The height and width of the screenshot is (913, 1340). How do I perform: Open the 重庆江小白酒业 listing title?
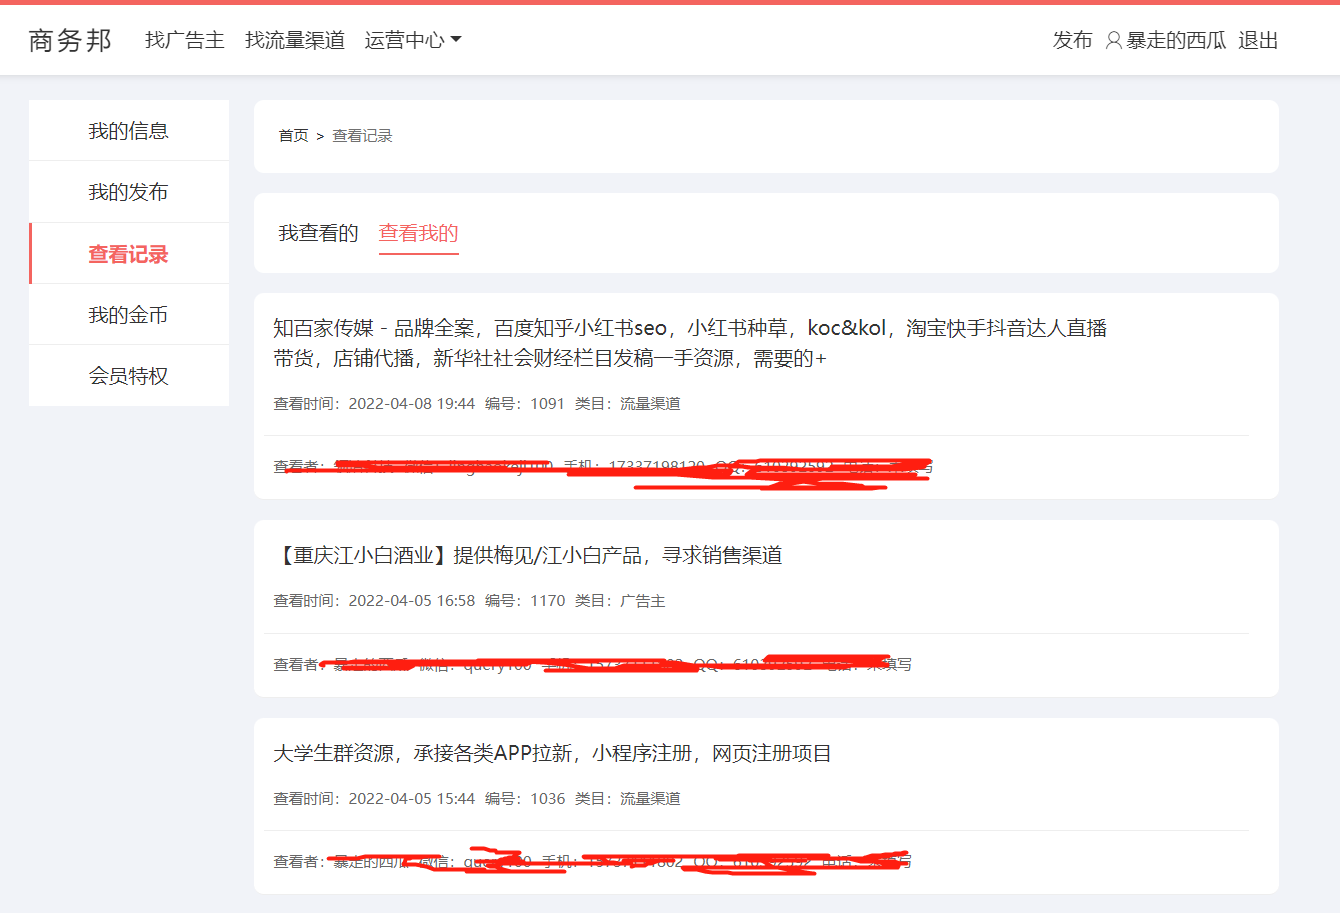click(528, 555)
